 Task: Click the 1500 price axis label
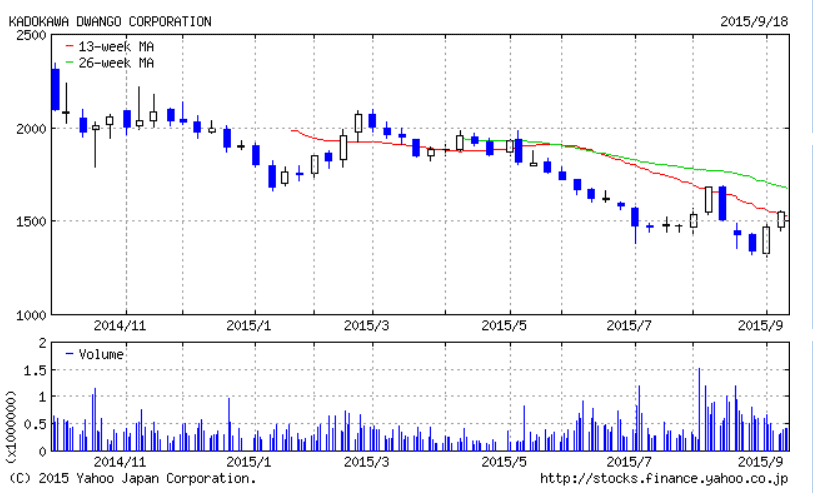point(33,221)
